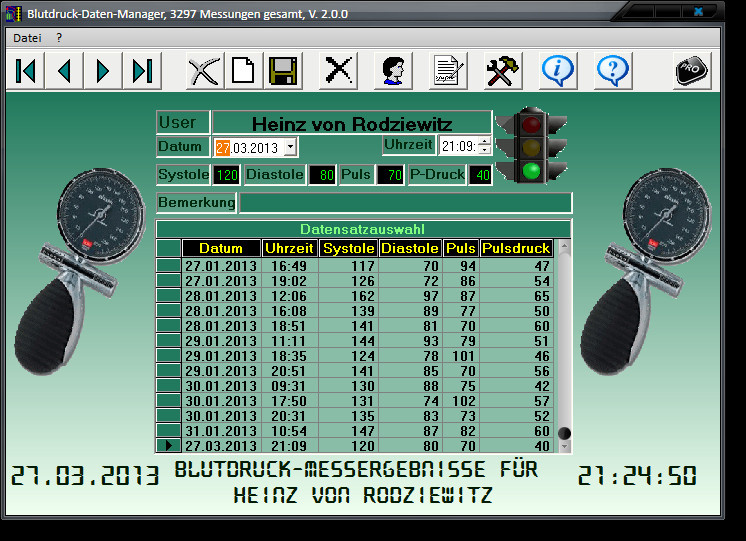The image size is (746, 541).
Task: Click the application icon in title bar
Action: (x=14, y=14)
